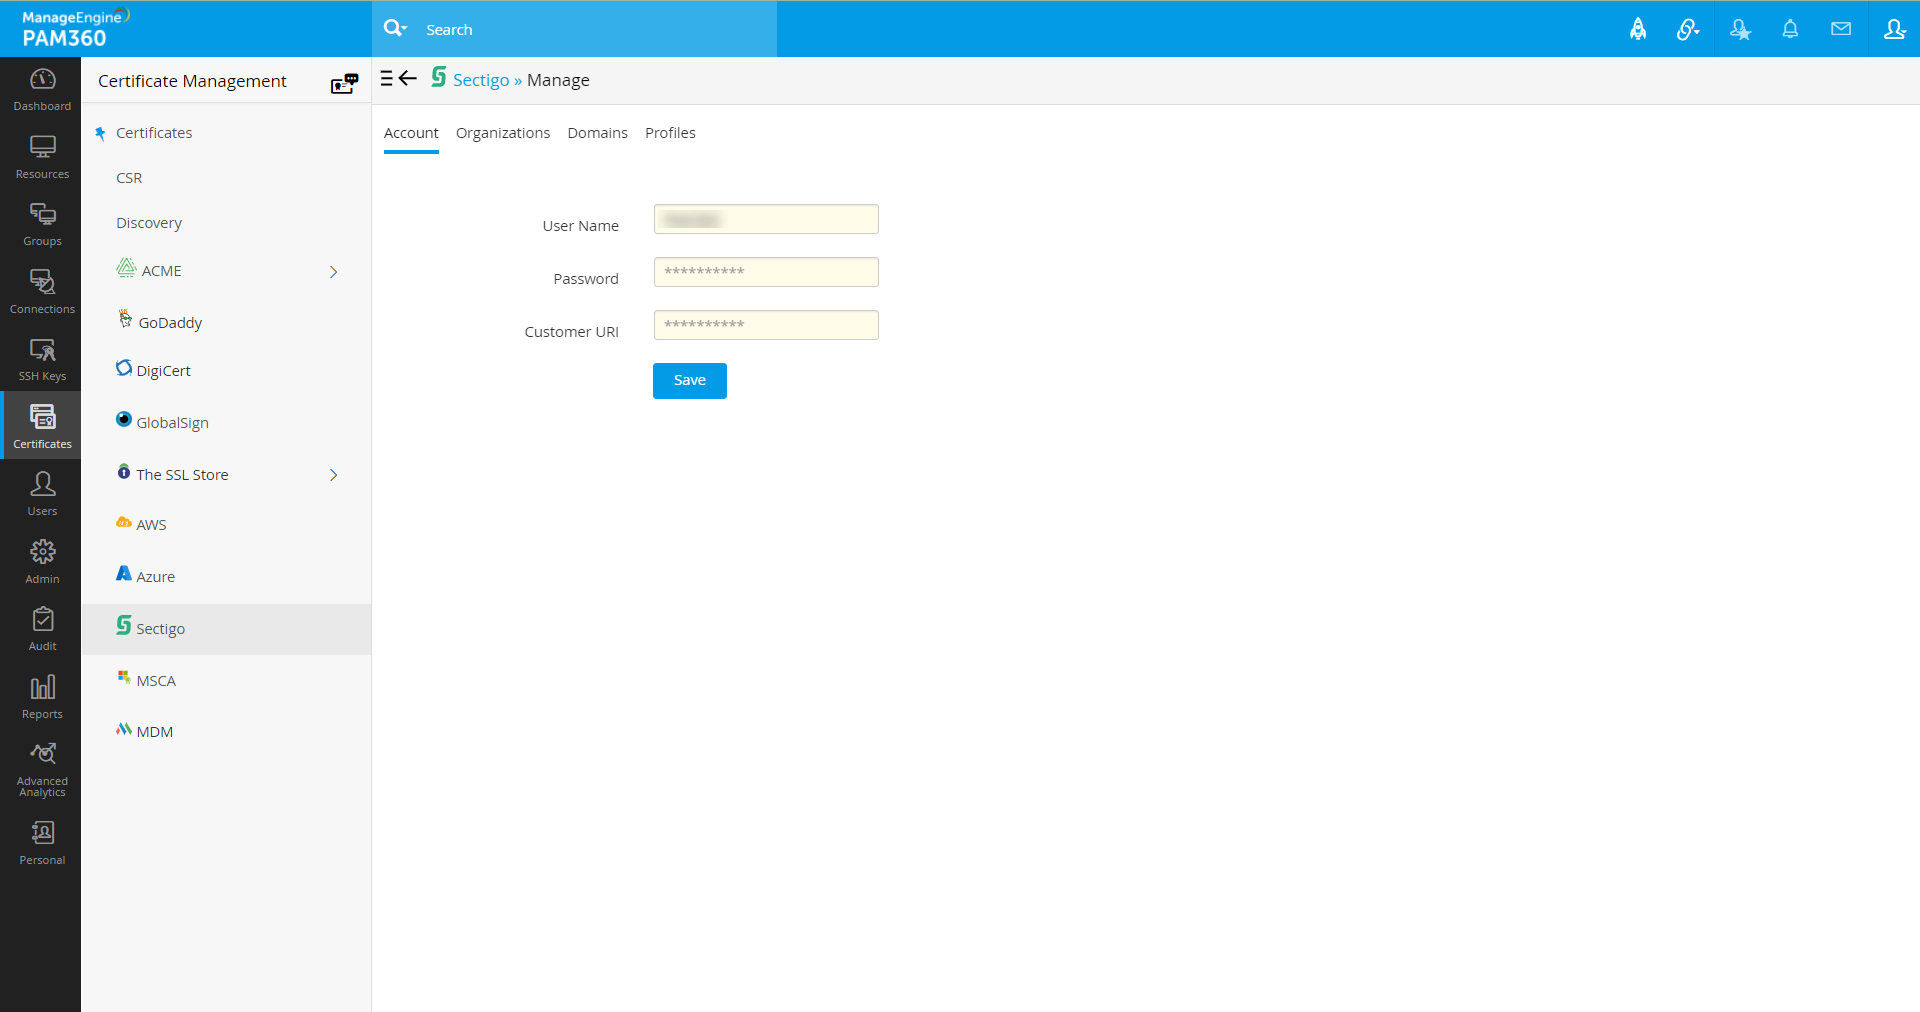Open Advanced Analytics in sidebar
The height and width of the screenshot is (1012, 1920).
42,770
